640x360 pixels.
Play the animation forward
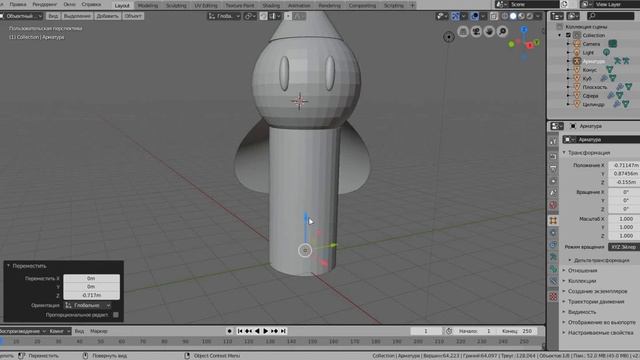(x=266, y=331)
